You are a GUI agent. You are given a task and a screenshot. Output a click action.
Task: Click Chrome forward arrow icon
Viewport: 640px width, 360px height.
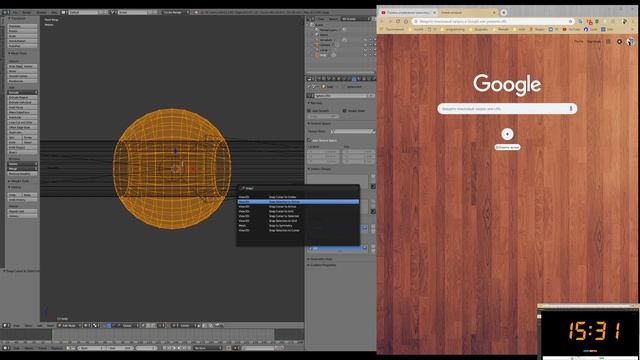[390, 21]
